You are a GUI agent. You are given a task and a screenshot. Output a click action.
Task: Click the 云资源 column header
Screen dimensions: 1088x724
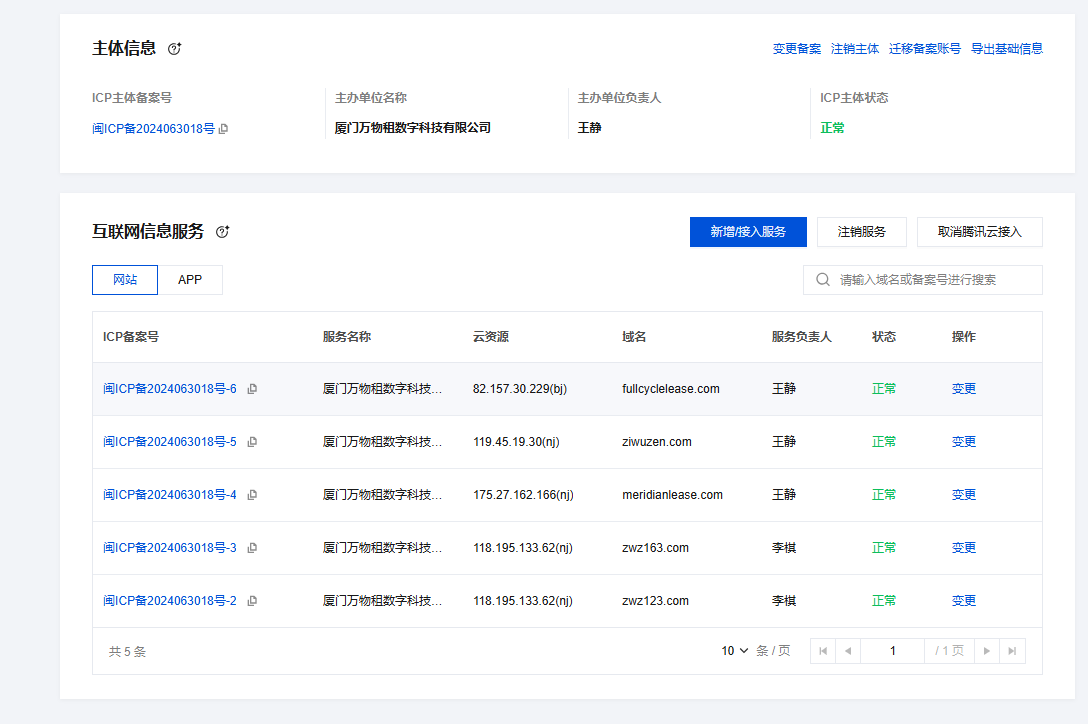(491, 337)
